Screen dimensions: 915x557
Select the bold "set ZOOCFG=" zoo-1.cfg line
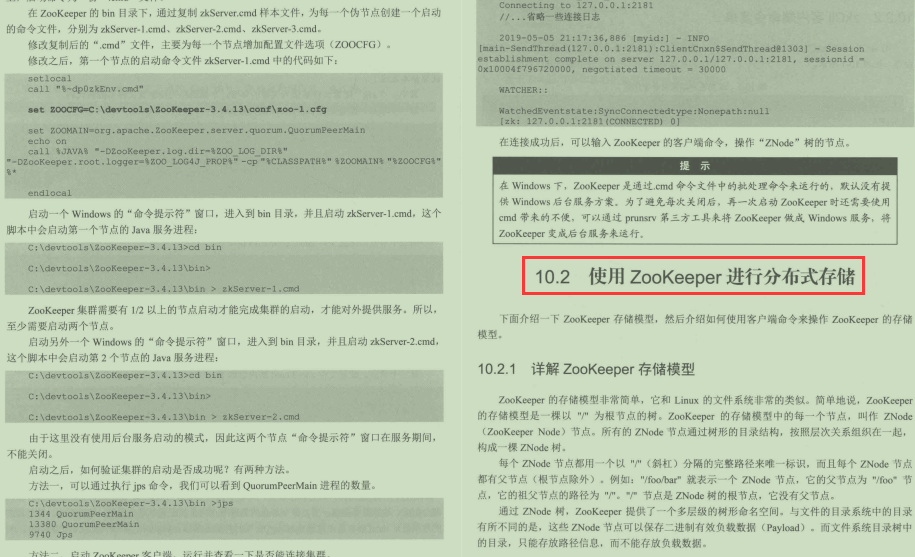(177, 109)
